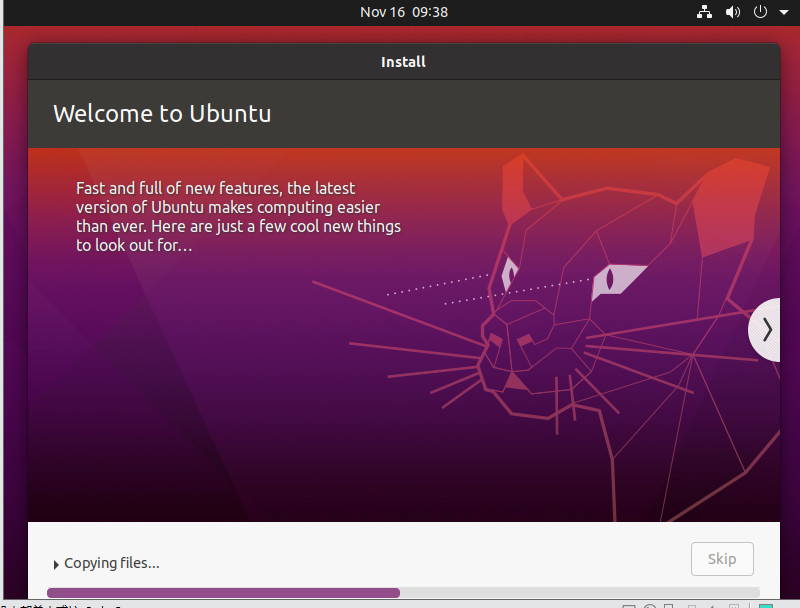Click the Skip button
Image resolution: width=800 pixels, height=608 pixels.
tap(722, 559)
